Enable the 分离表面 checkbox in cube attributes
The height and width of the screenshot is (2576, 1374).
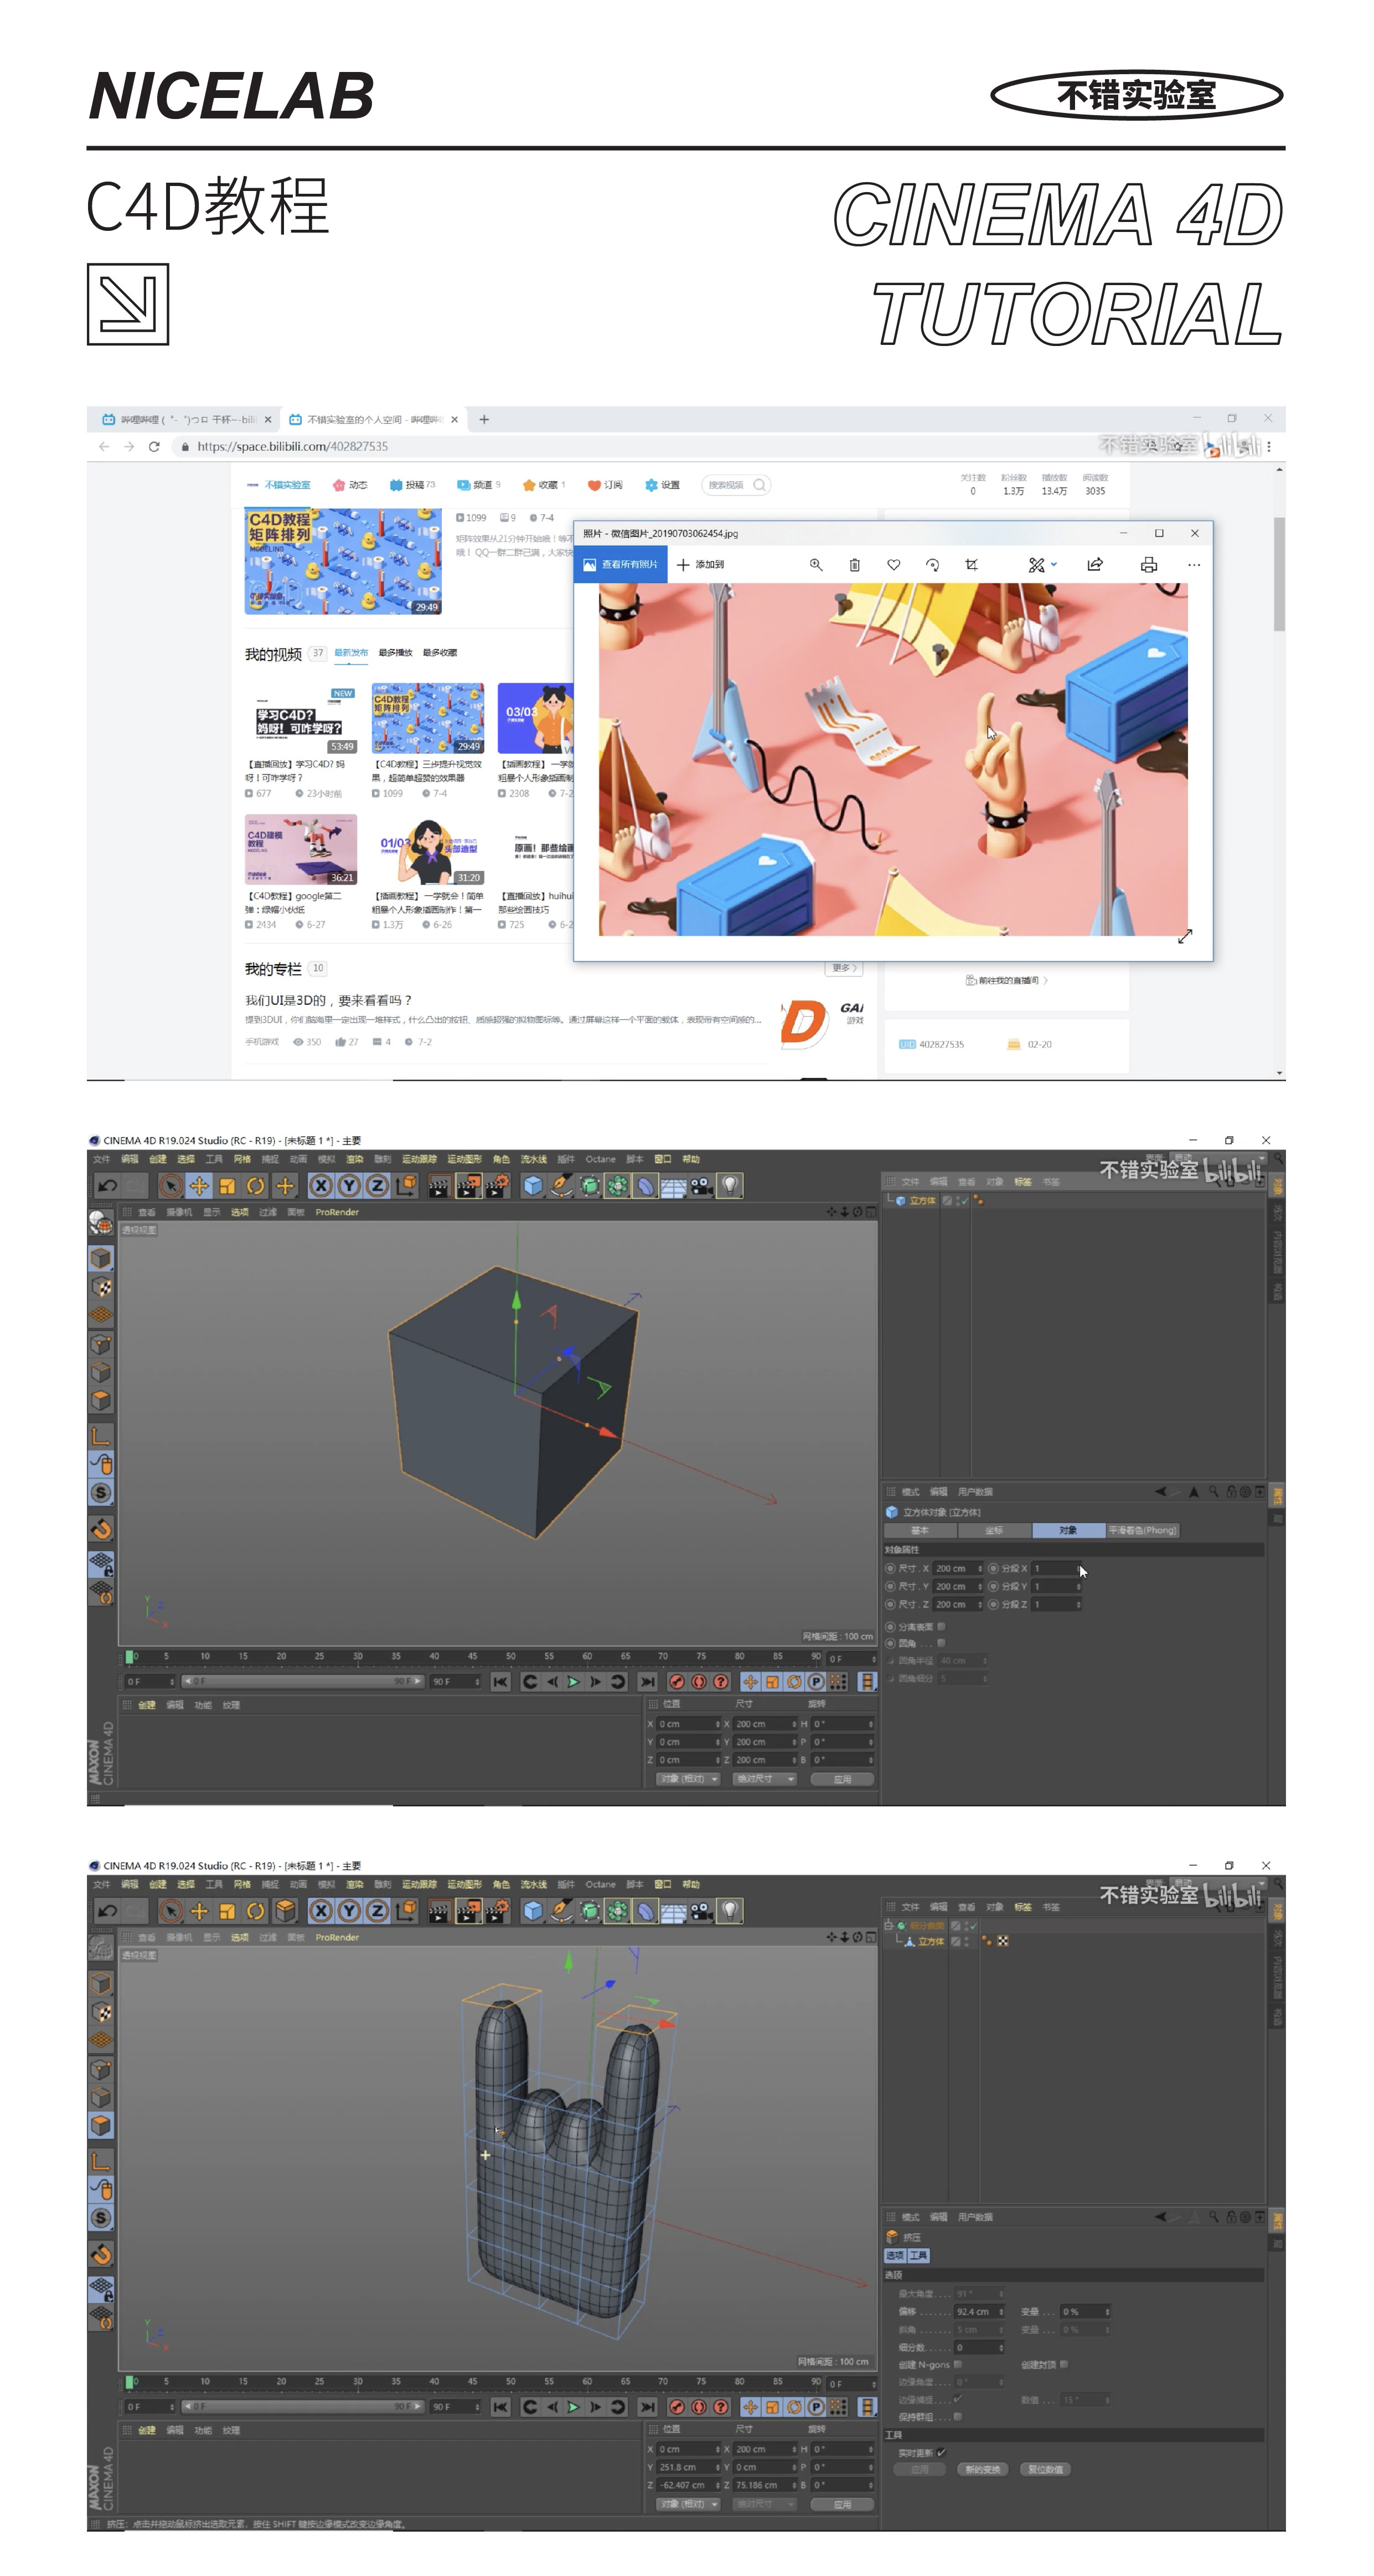pos(941,1626)
